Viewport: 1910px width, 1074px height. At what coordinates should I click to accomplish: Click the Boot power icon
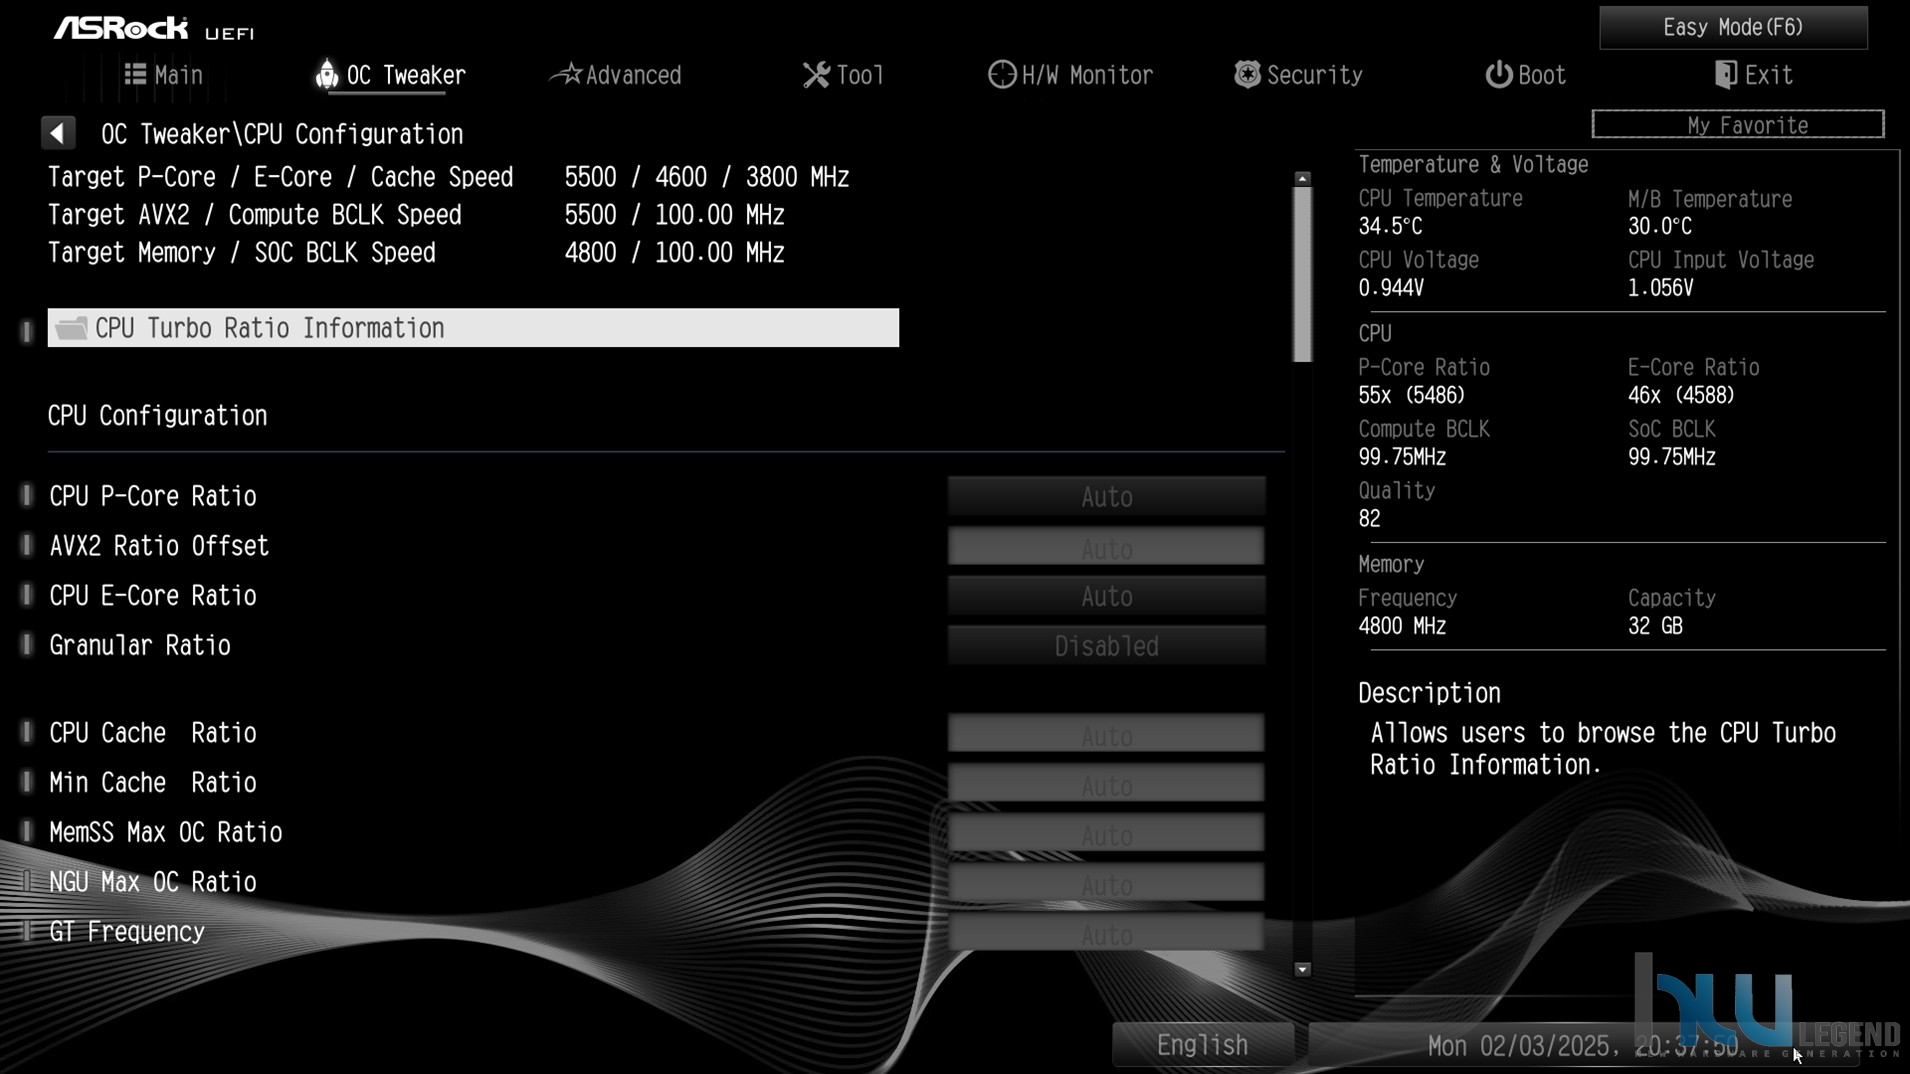pyautogui.click(x=1498, y=75)
